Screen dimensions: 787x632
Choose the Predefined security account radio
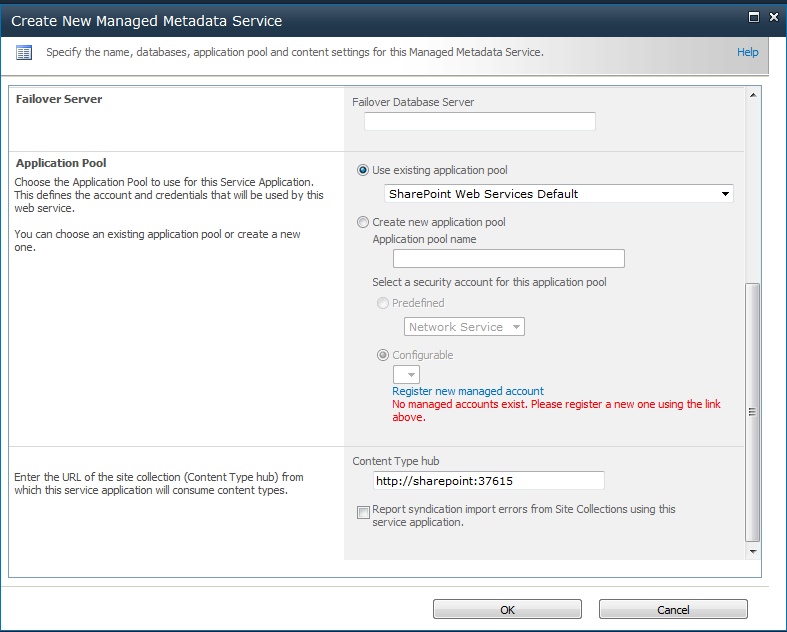pyautogui.click(x=382, y=303)
